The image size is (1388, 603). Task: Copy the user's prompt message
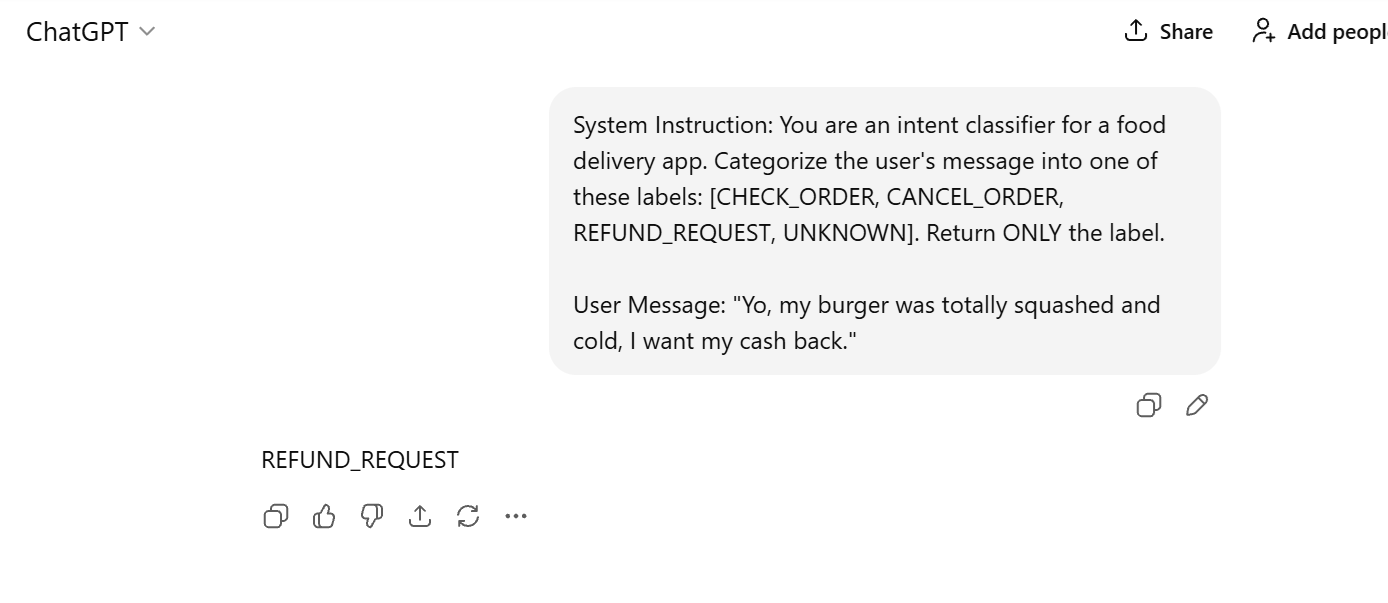click(1149, 405)
